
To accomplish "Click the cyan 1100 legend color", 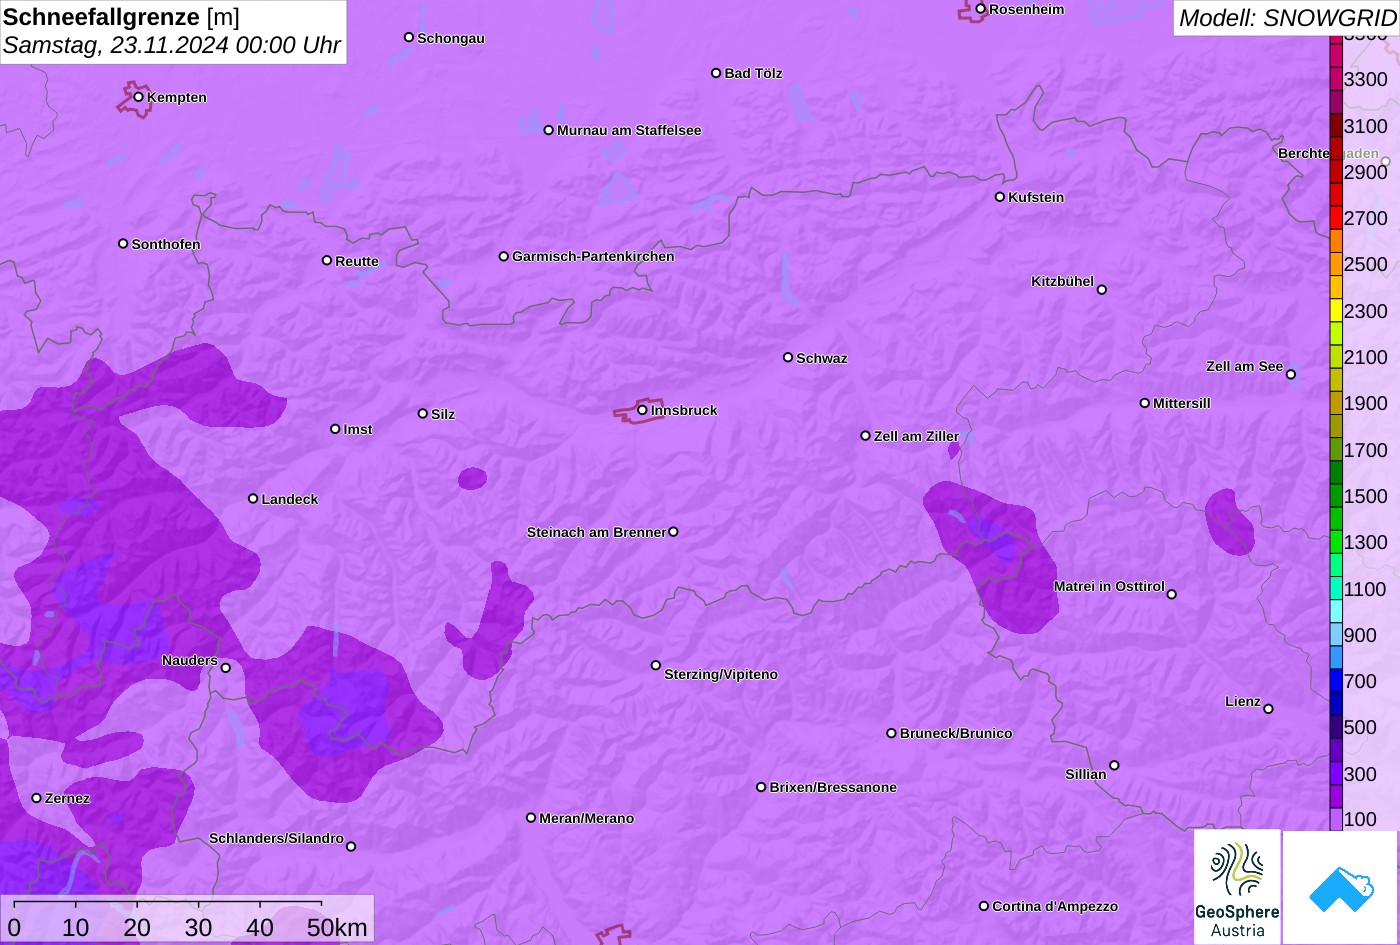I will pos(1336,589).
